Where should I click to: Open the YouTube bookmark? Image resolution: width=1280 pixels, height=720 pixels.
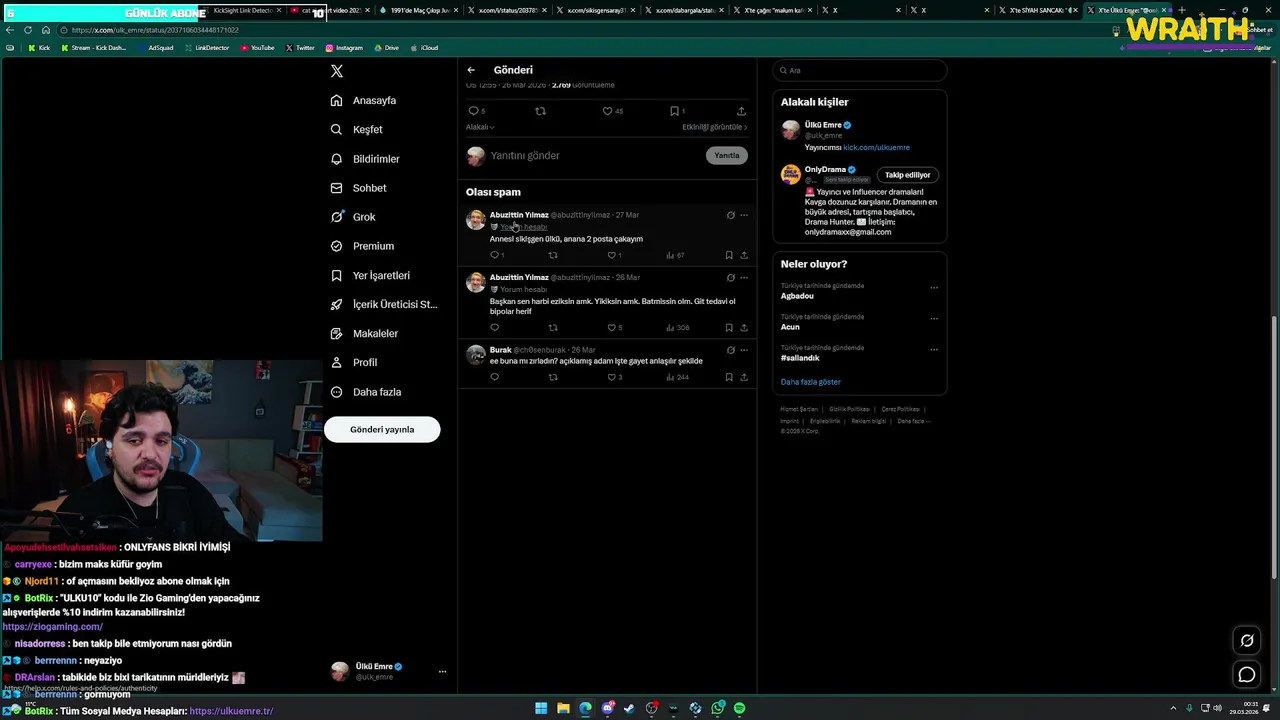[x=257, y=48]
